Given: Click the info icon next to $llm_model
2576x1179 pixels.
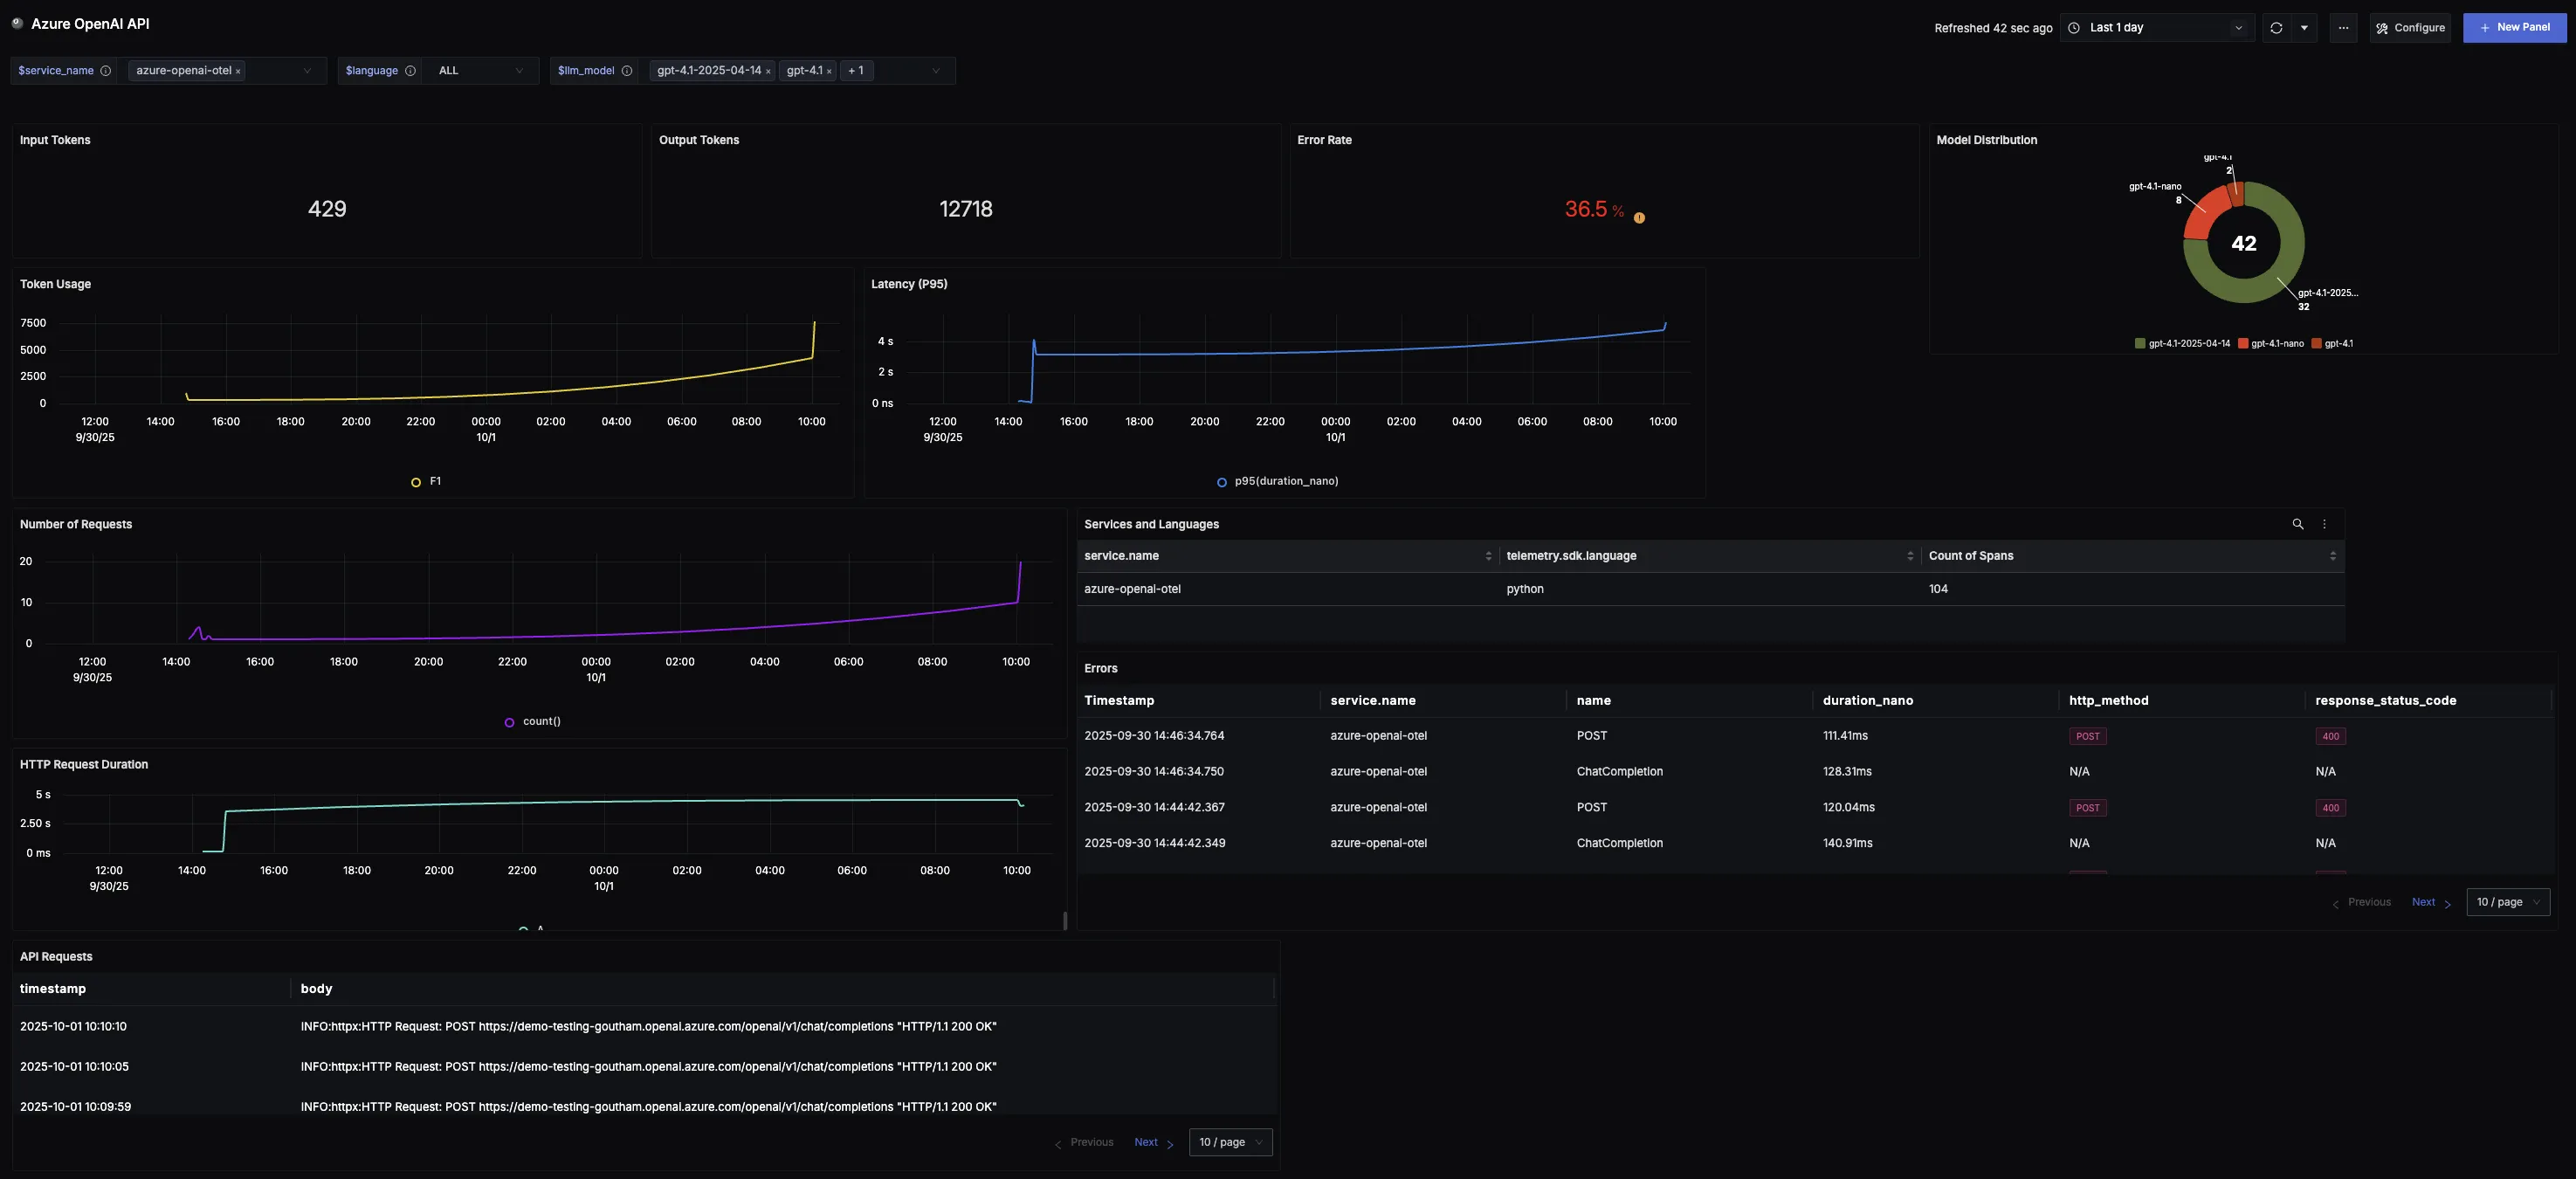Looking at the screenshot, I should point(627,71).
